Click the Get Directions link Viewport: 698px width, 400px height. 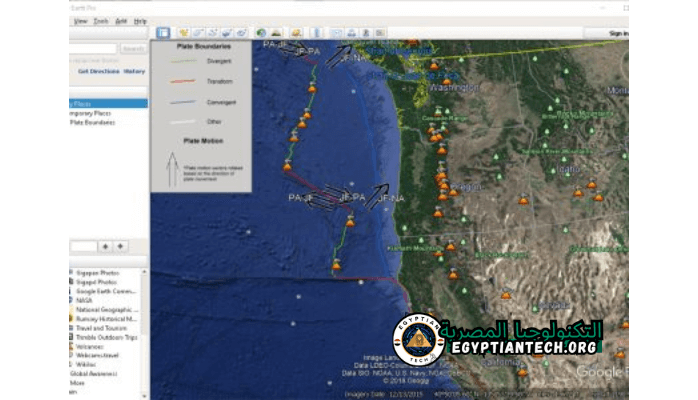click(99, 71)
